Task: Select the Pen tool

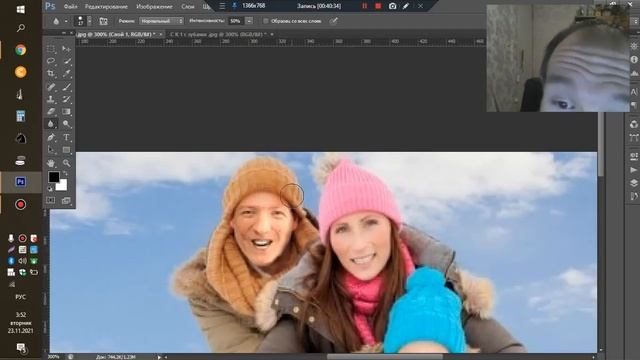Action: 51,137
